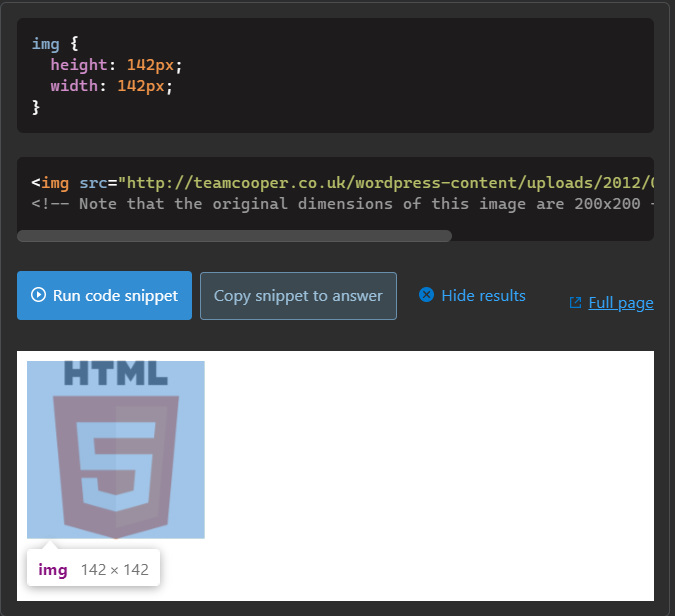Screen dimensions: 675x616
Task: Click Copy snippet to answer button
Action: (x=298, y=296)
